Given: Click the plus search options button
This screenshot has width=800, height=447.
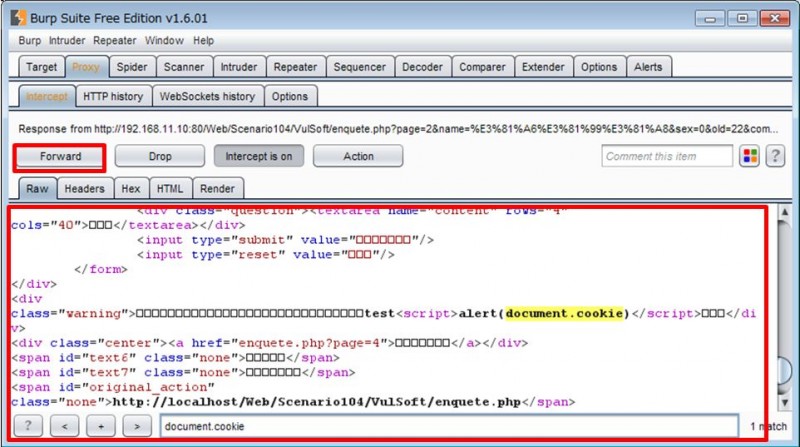Looking at the screenshot, I should [101, 426].
